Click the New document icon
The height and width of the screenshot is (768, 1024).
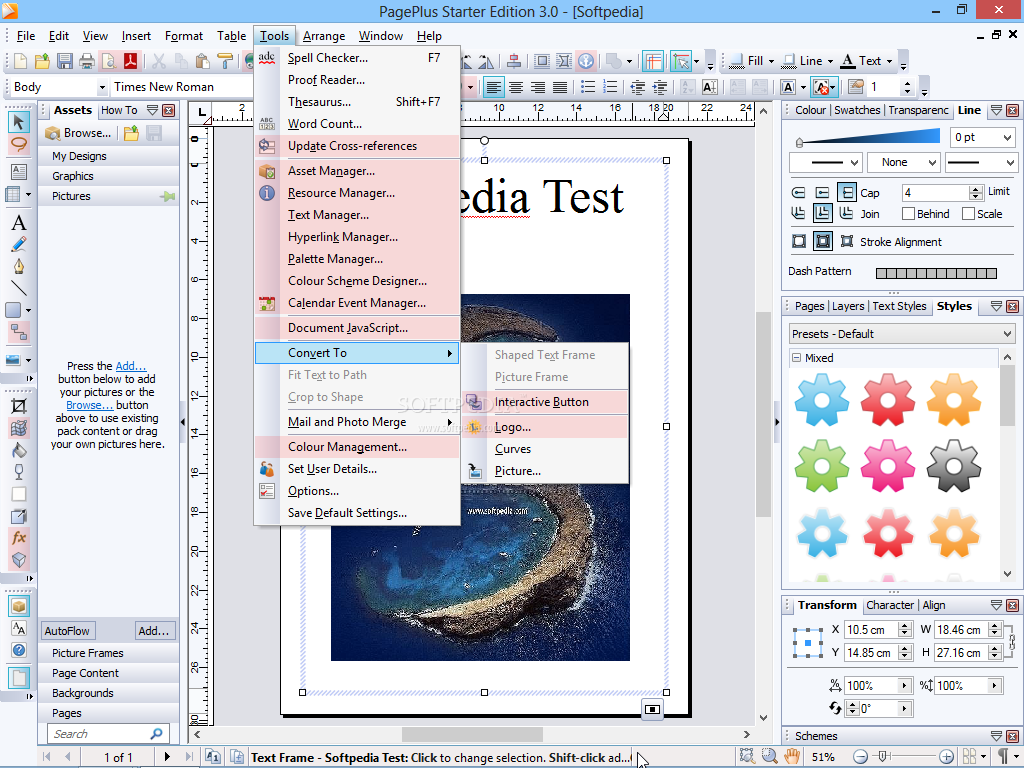[20, 61]
